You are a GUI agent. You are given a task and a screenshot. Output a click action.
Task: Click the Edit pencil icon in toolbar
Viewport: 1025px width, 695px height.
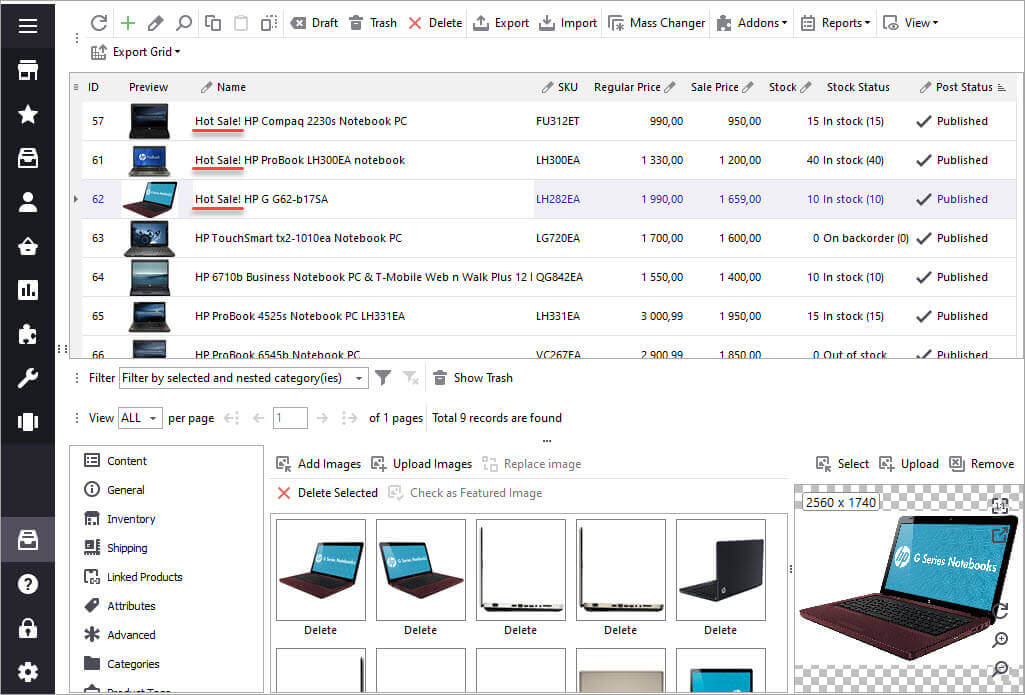pyautogui.click(x=155, y=22)
